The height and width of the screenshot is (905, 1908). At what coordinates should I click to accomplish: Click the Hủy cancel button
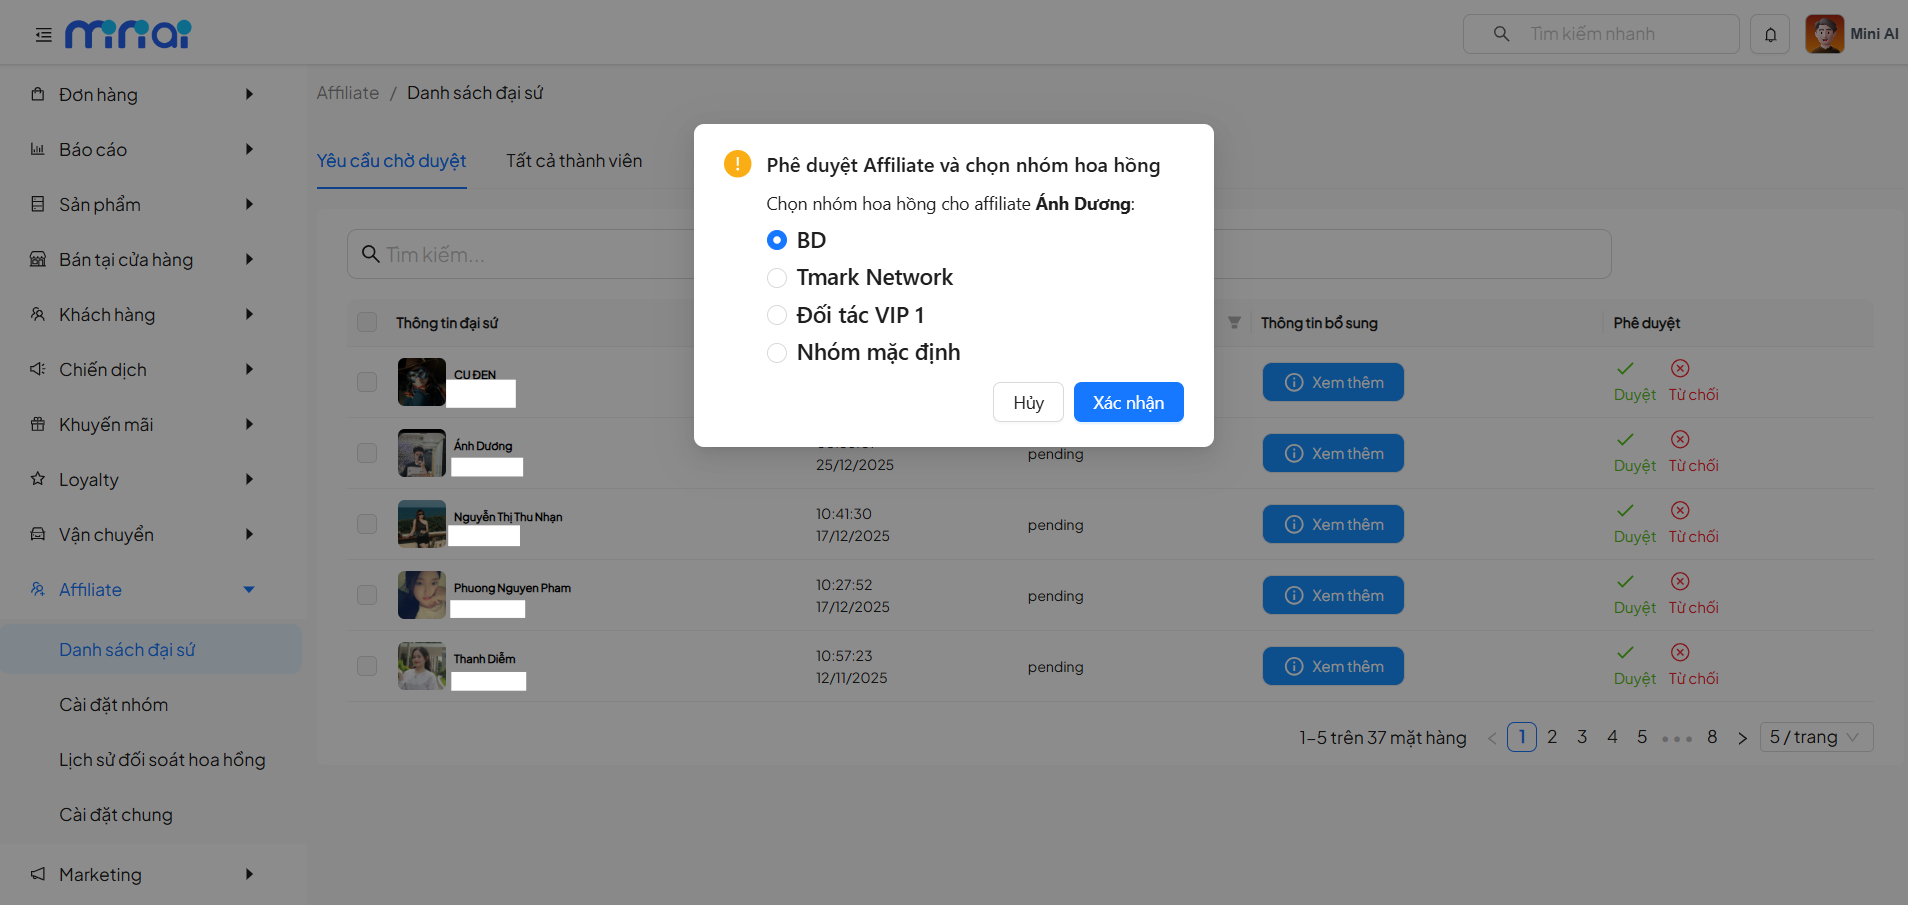pyautogui.click(x=1027, y=403)
